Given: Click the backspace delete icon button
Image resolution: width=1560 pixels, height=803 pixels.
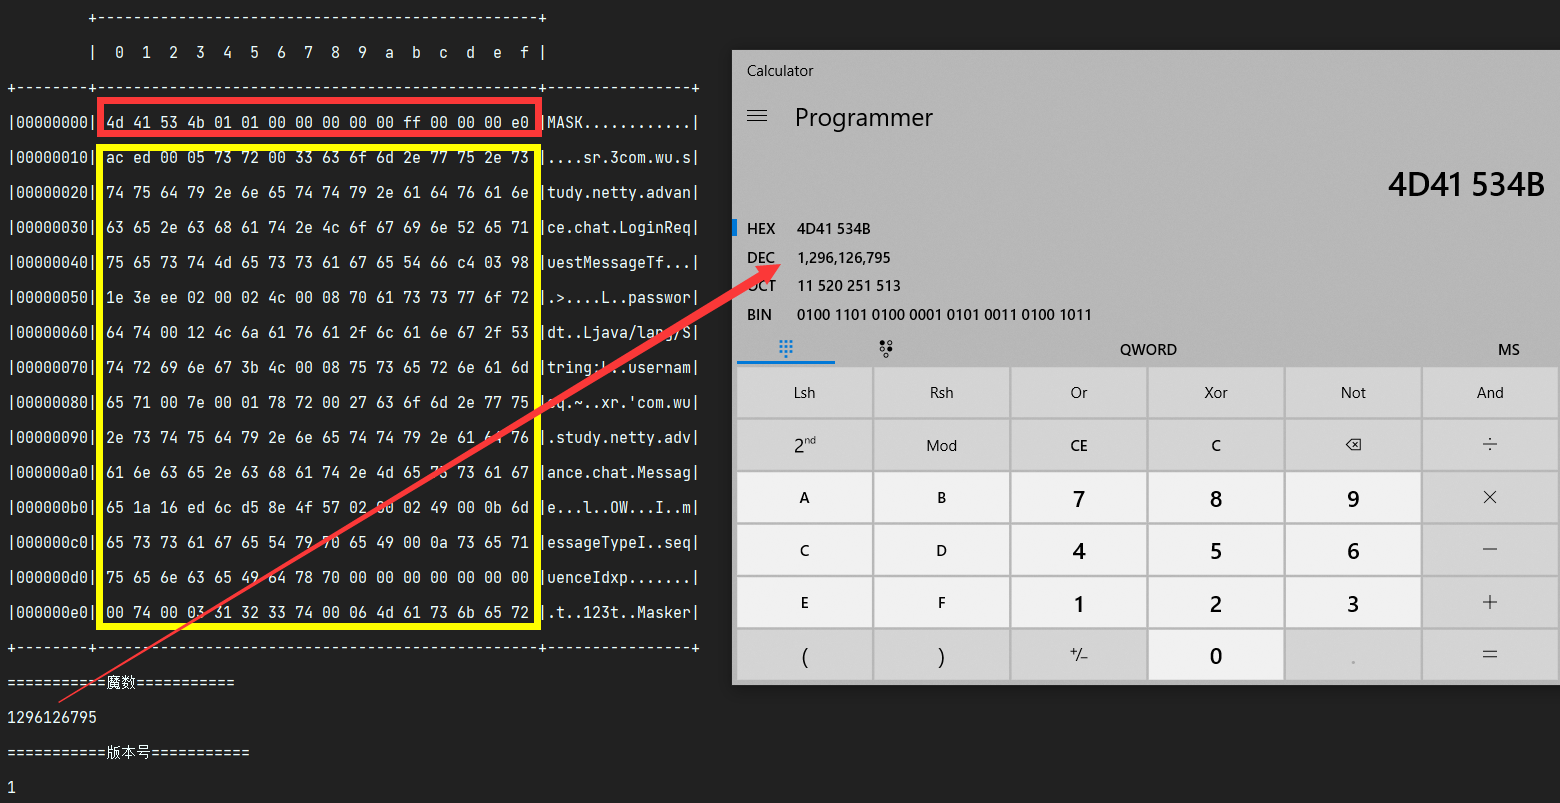Looking at the screenshot, I should point(1352,445).
